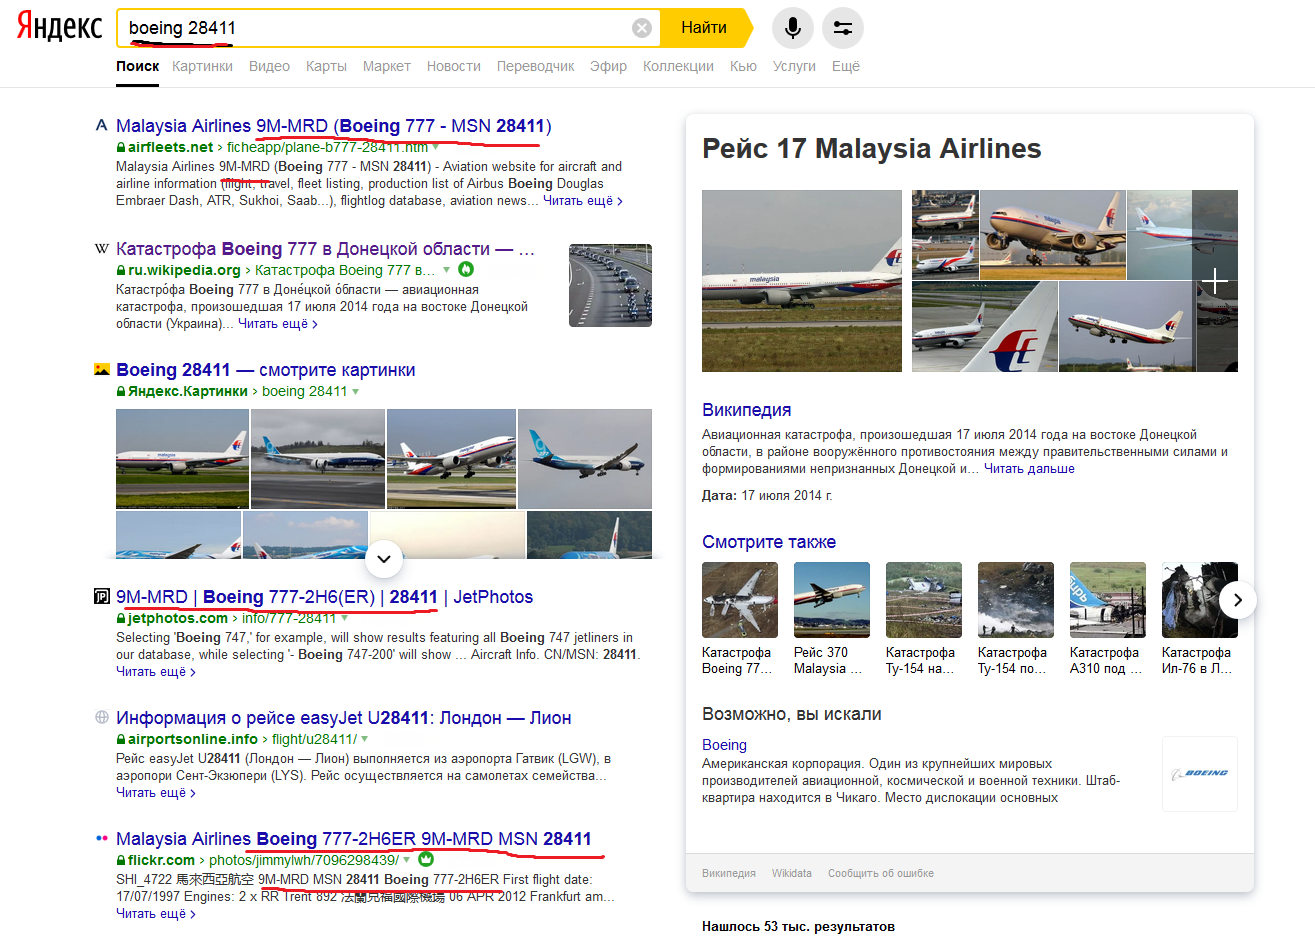
Task: Open the Услуги tab
Action: (x=794, y=66)
